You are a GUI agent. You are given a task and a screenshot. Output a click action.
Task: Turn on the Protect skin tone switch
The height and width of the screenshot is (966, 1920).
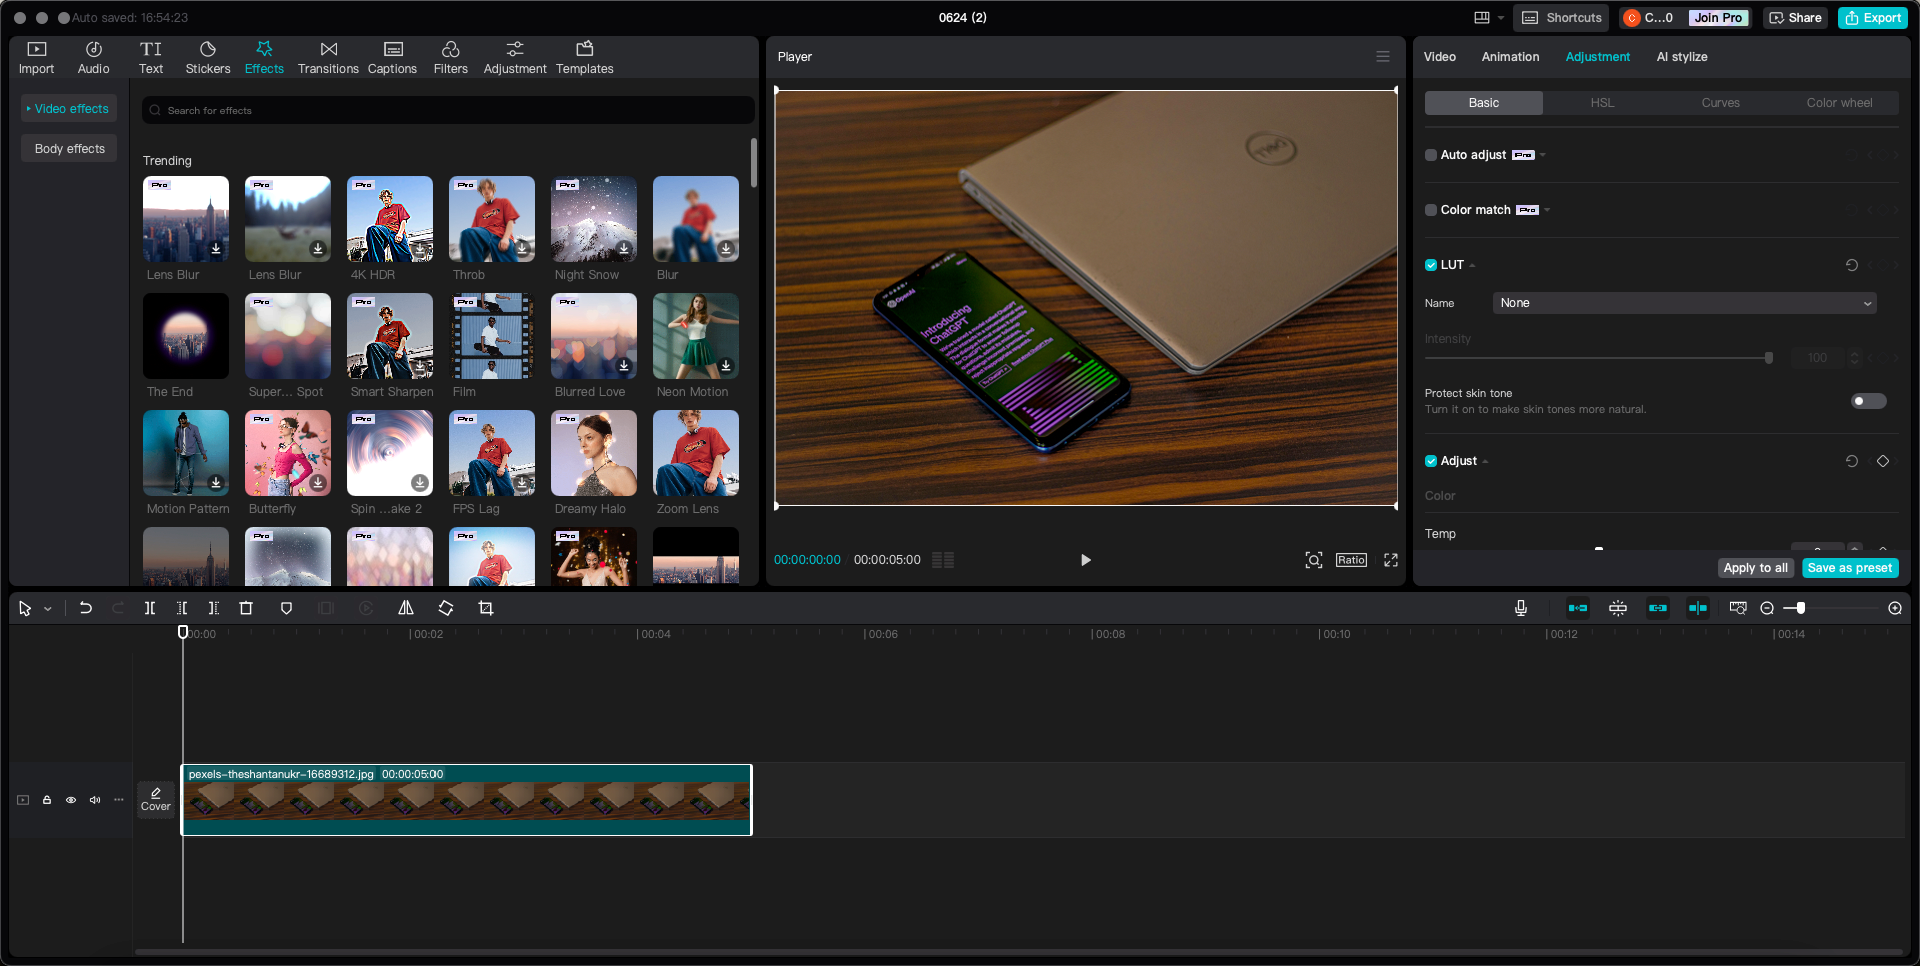click(x=1866, y=401)
